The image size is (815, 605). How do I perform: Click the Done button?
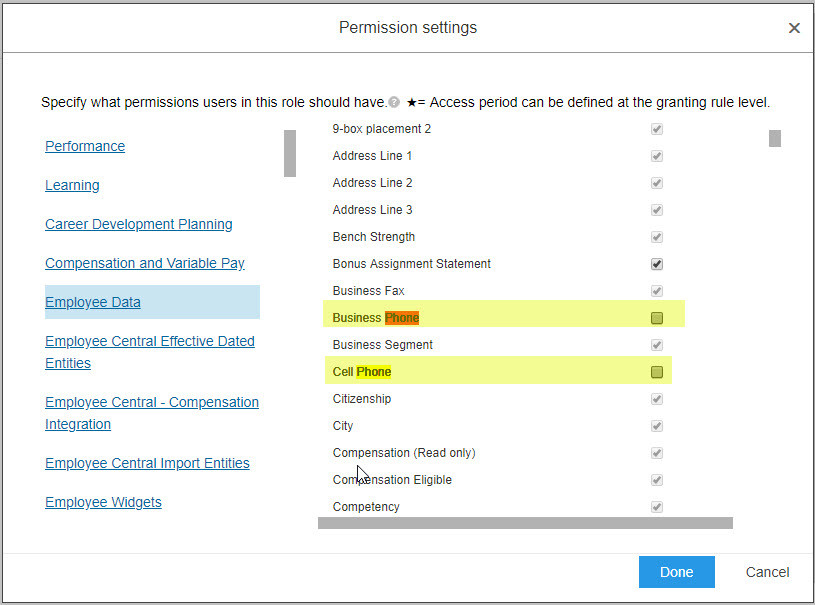676,572
